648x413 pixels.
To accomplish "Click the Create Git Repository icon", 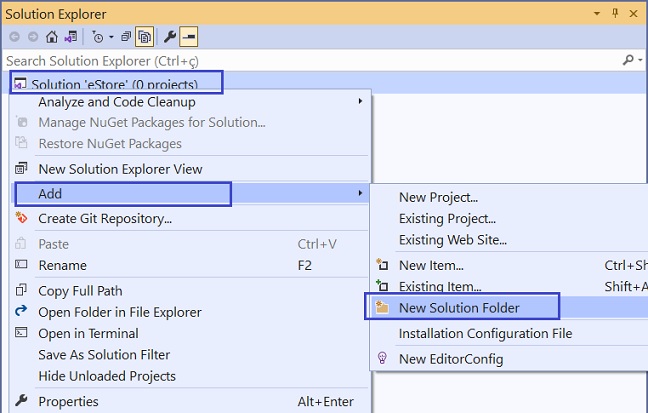I will click(x=21, y=218).
